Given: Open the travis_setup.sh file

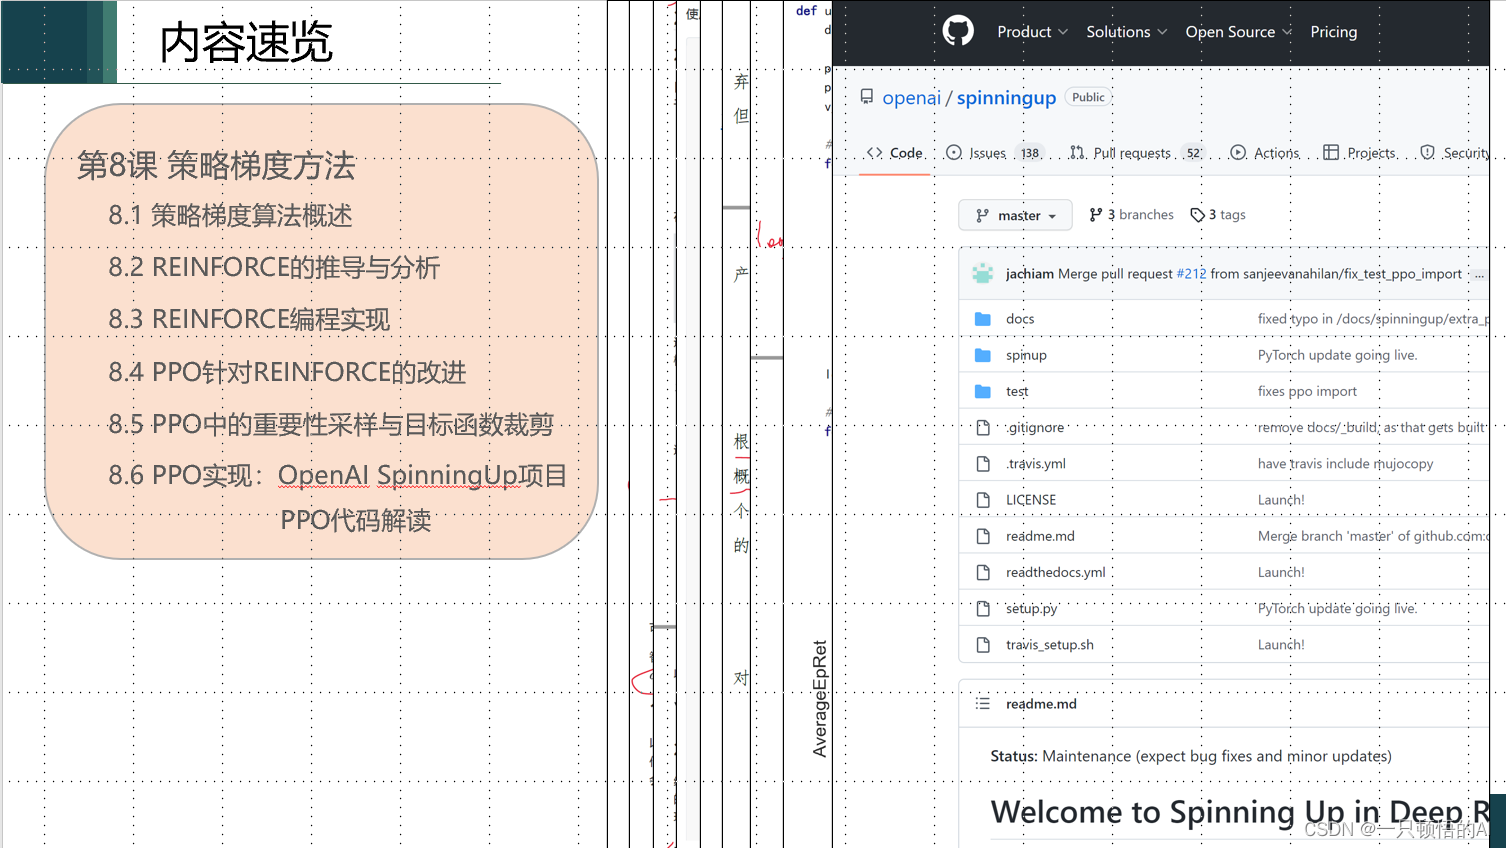Looking at the screenshot, I should 1050,645.
